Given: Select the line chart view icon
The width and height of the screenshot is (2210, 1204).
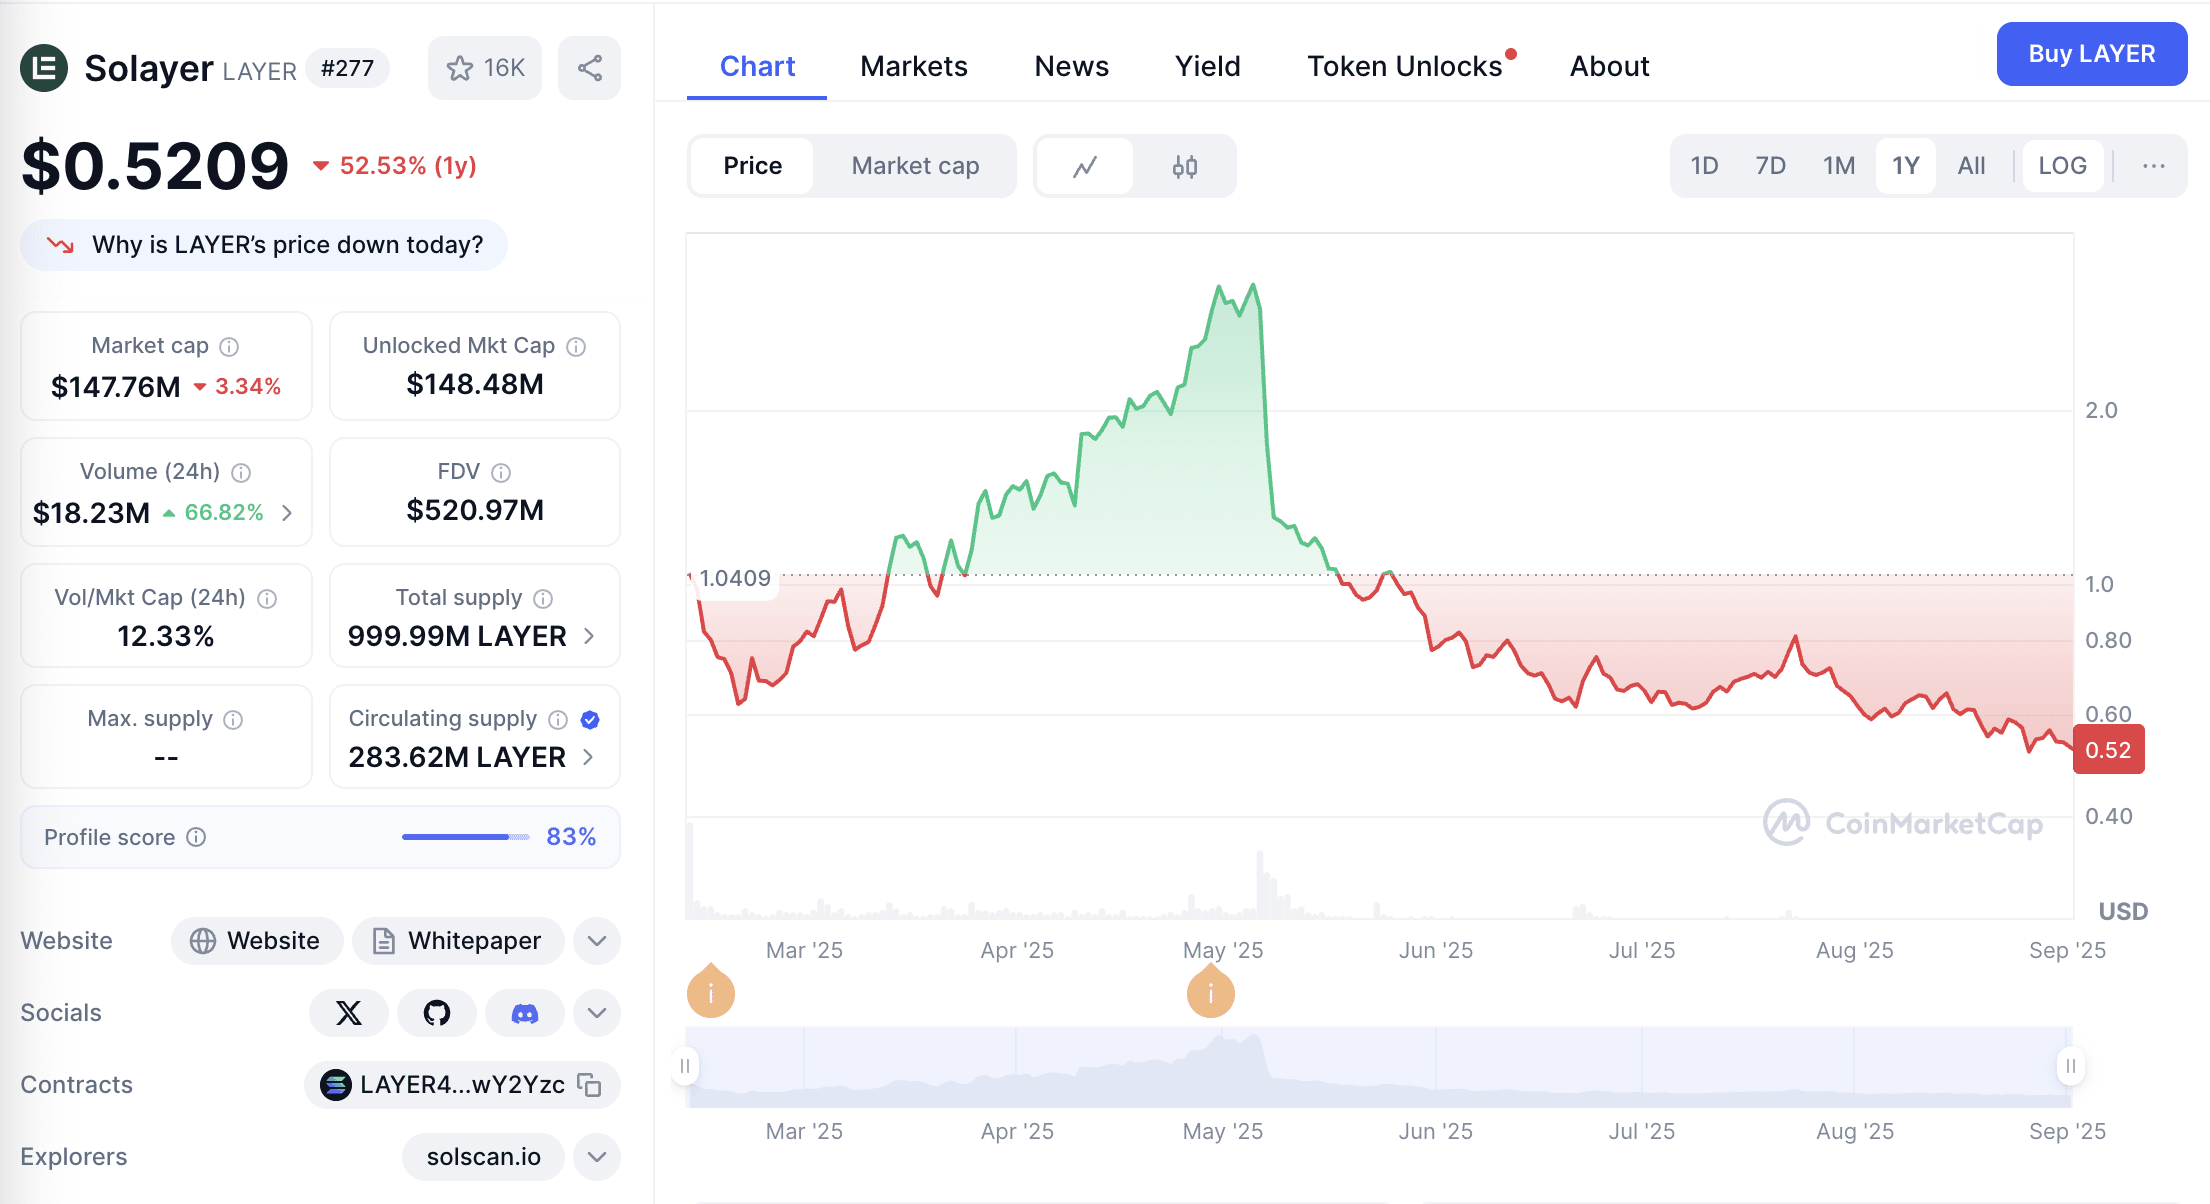Looking at the screenshot, I should point(1085,166).
